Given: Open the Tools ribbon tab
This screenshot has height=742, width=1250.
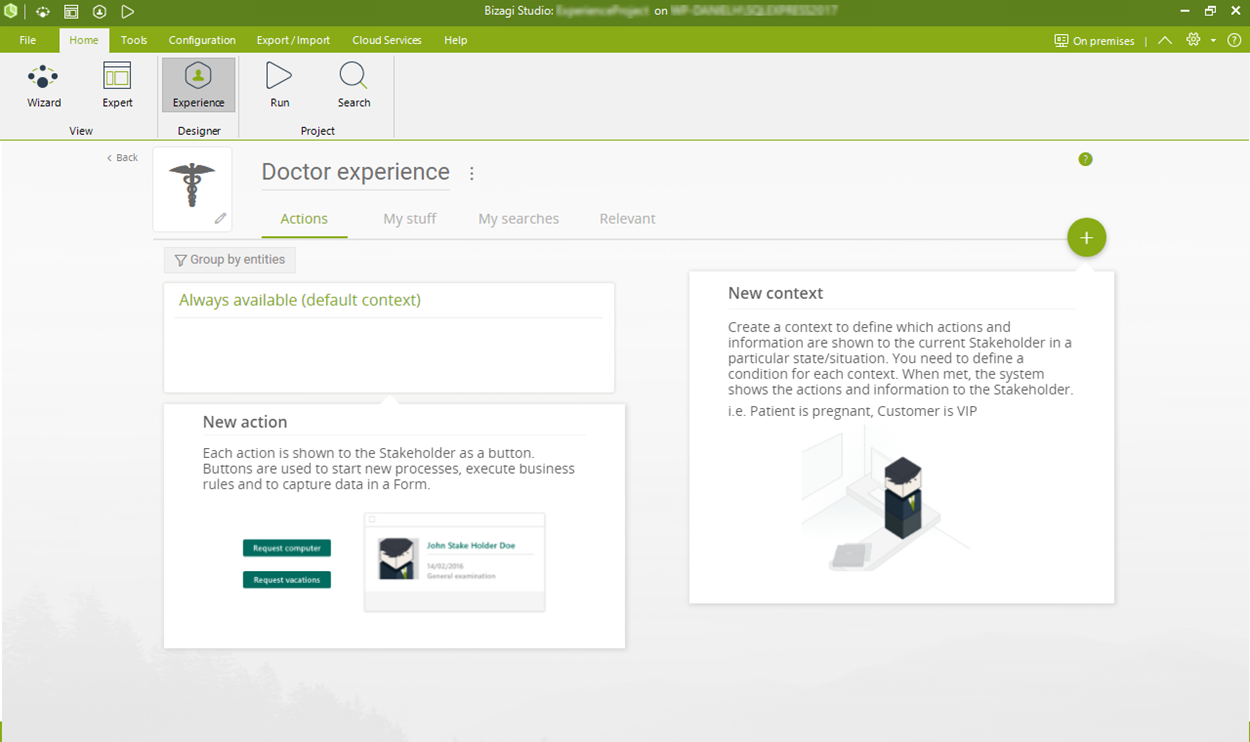Looking at the screenshot, I should coord(134,40).
